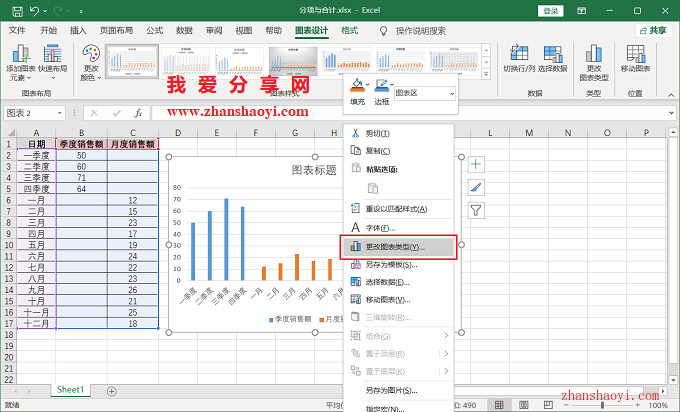Expand Fill dropdown arrow in mini toolbar
The image size is (680, 412).
[x=367, y=85]
